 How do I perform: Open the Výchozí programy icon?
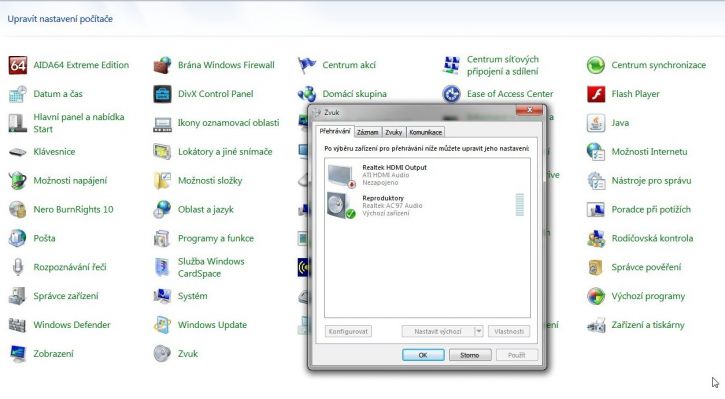click(596, 296)
